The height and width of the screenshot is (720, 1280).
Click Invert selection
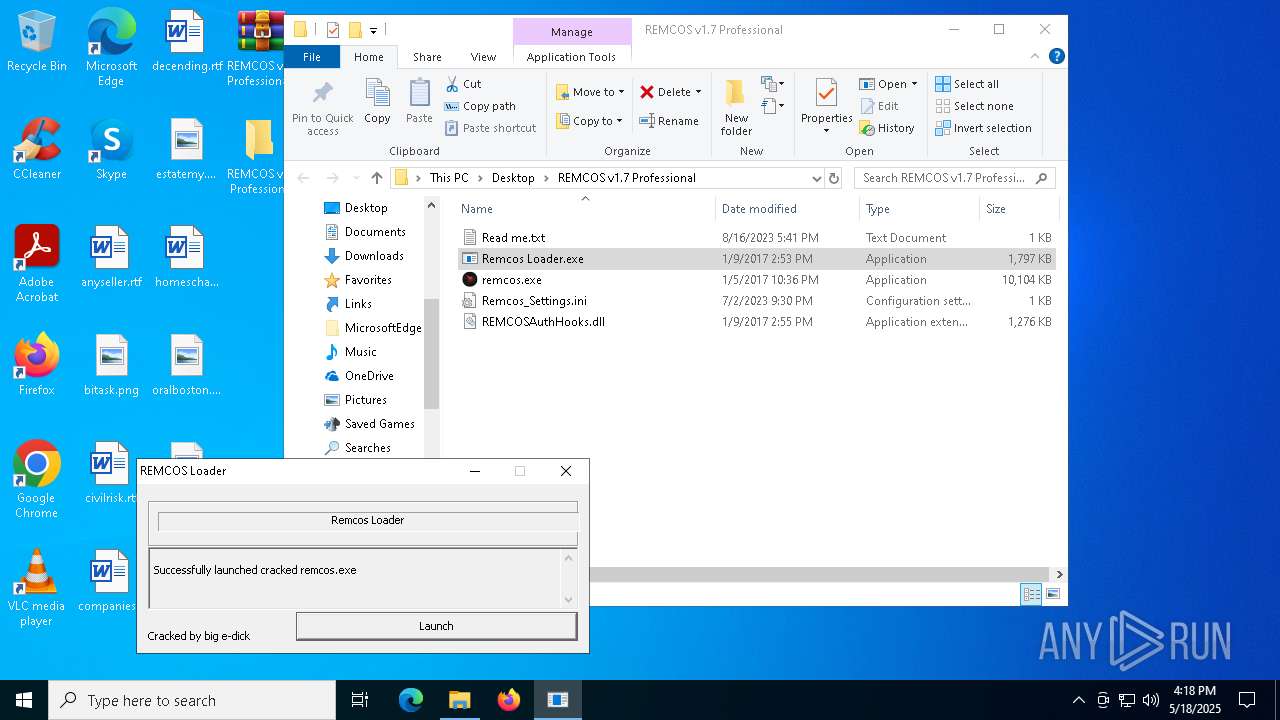[983, 128]
